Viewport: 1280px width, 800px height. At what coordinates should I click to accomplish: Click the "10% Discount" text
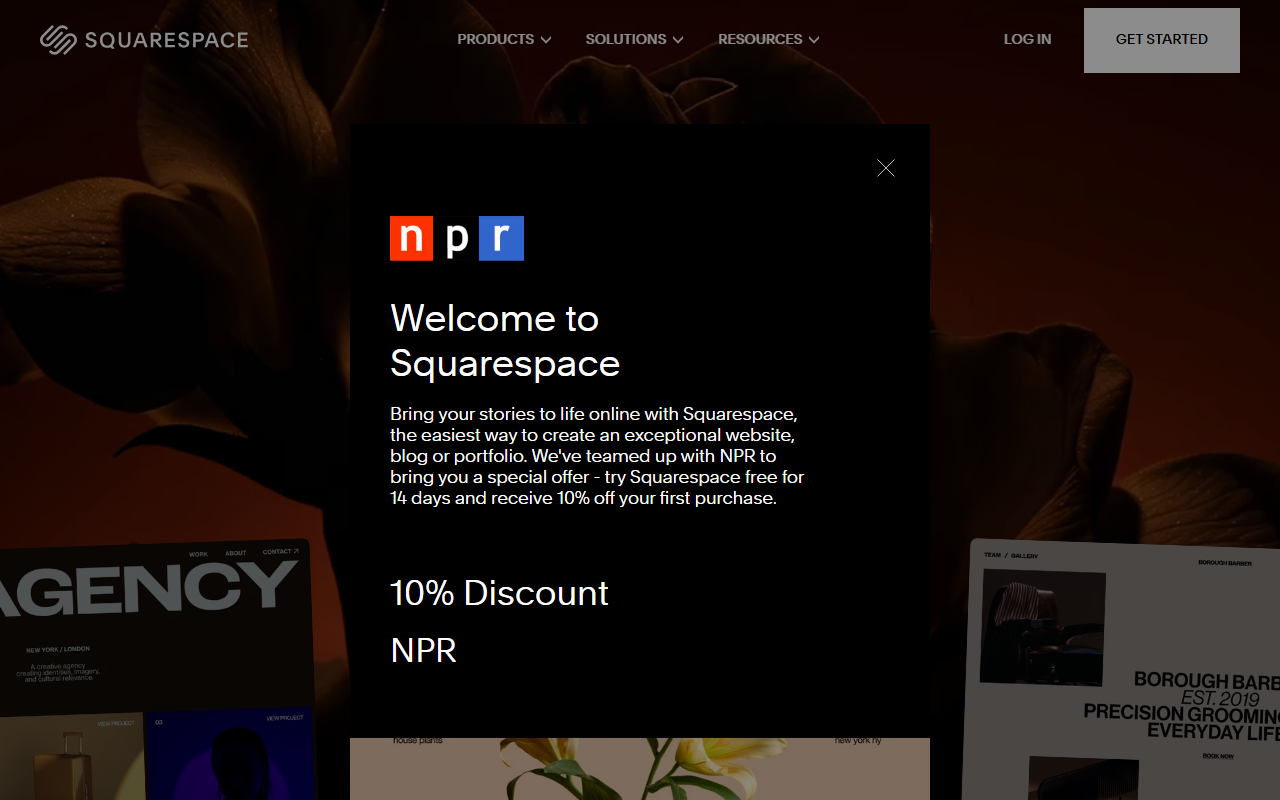pyautogui.click(x=499, y=593)
